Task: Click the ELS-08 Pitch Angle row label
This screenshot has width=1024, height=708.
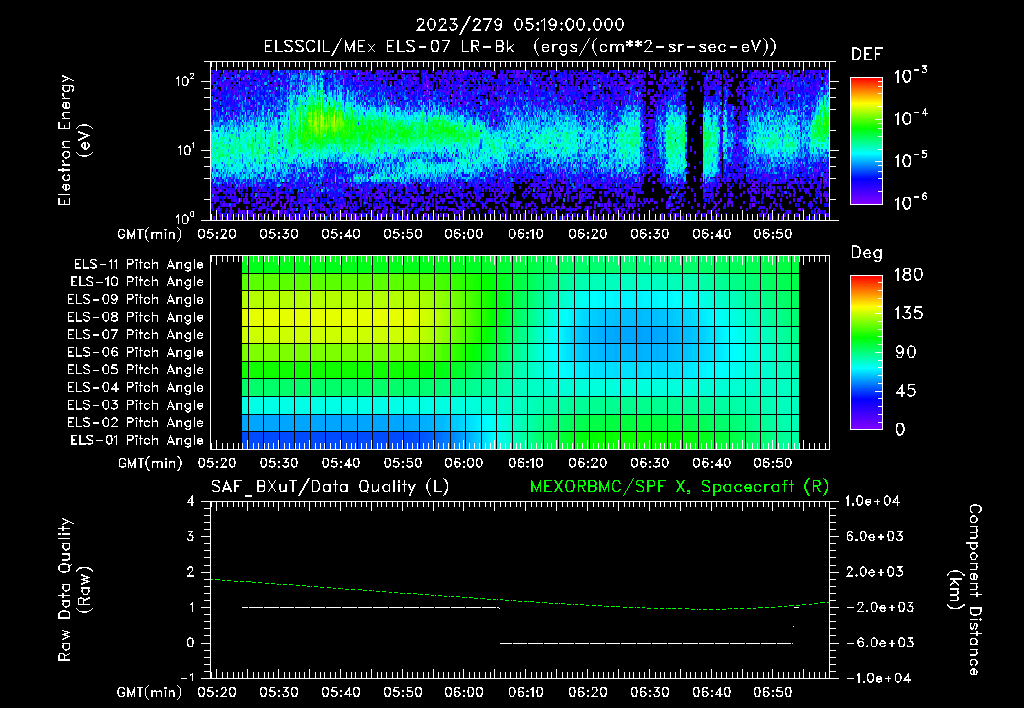Action: pyautogui.click(x=136, y=317)
